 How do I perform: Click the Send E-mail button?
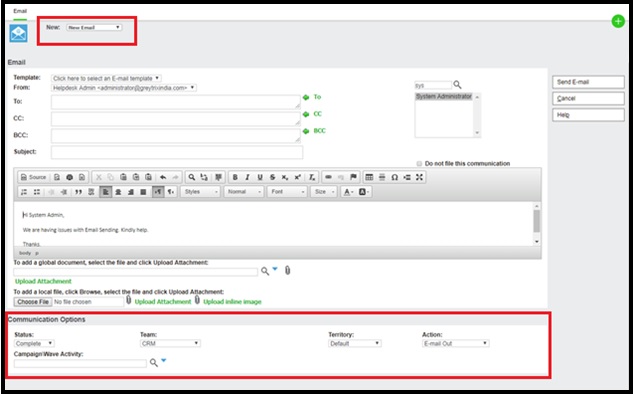588,82
